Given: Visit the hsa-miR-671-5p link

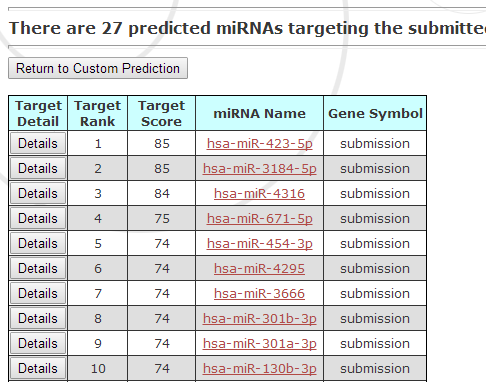Looking at the screenshot, I should [260, 219].
